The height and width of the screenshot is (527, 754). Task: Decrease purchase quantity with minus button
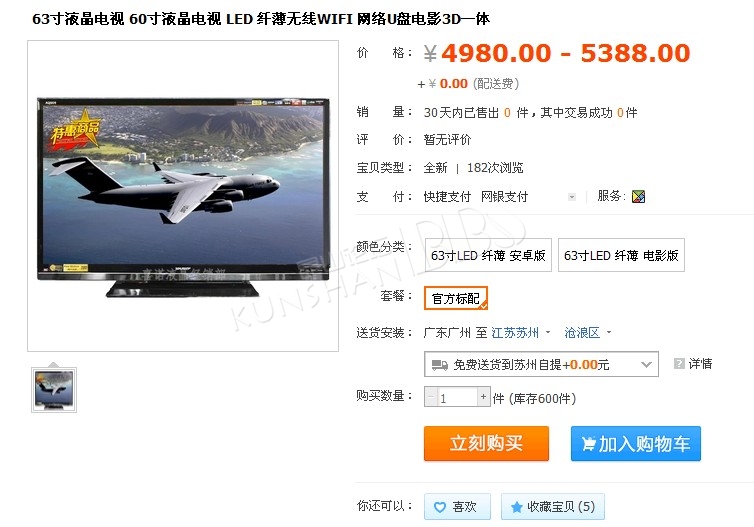click(431, 397)
